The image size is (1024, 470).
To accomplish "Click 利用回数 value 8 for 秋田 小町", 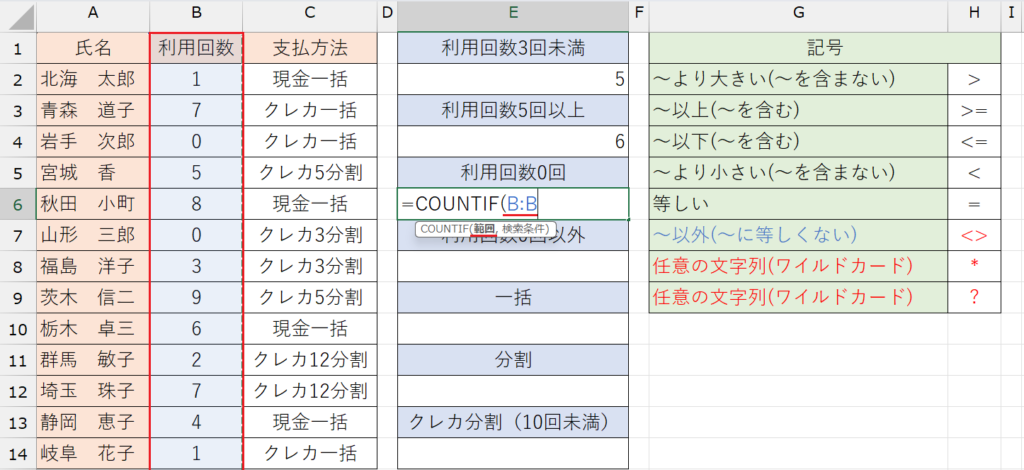I will coord(196,204).
